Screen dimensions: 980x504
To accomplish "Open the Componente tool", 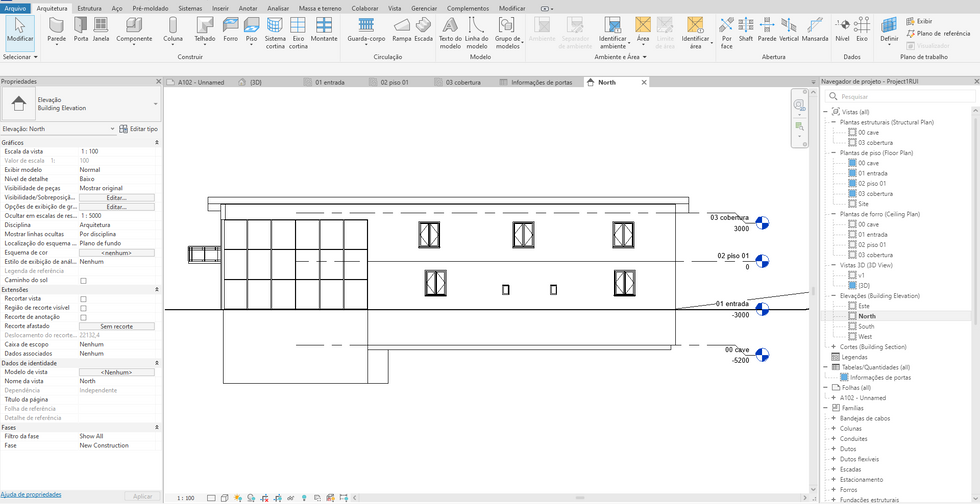I will tap(134, 30).
